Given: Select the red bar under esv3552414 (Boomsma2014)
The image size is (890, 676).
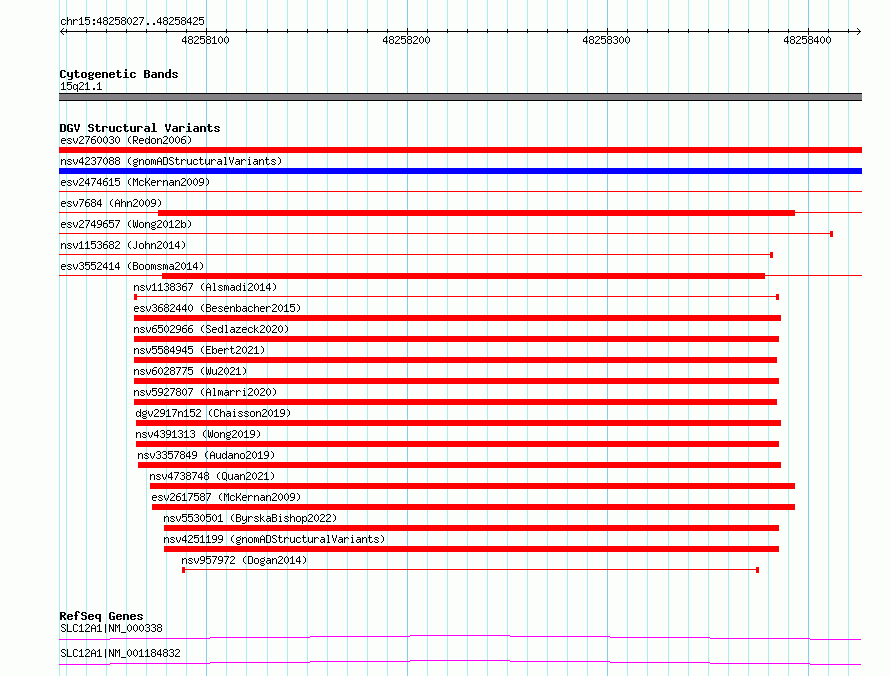Looking at the screenshot, I should pos(463,276).
